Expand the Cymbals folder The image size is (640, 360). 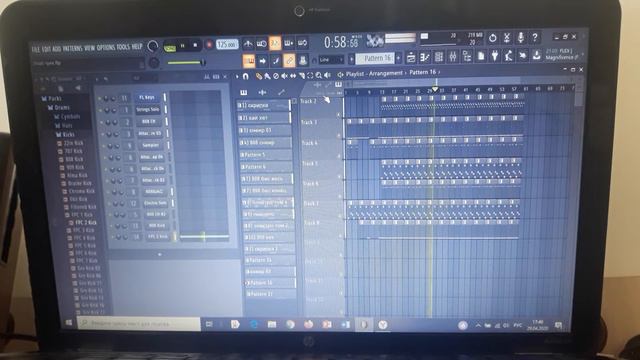67,116
